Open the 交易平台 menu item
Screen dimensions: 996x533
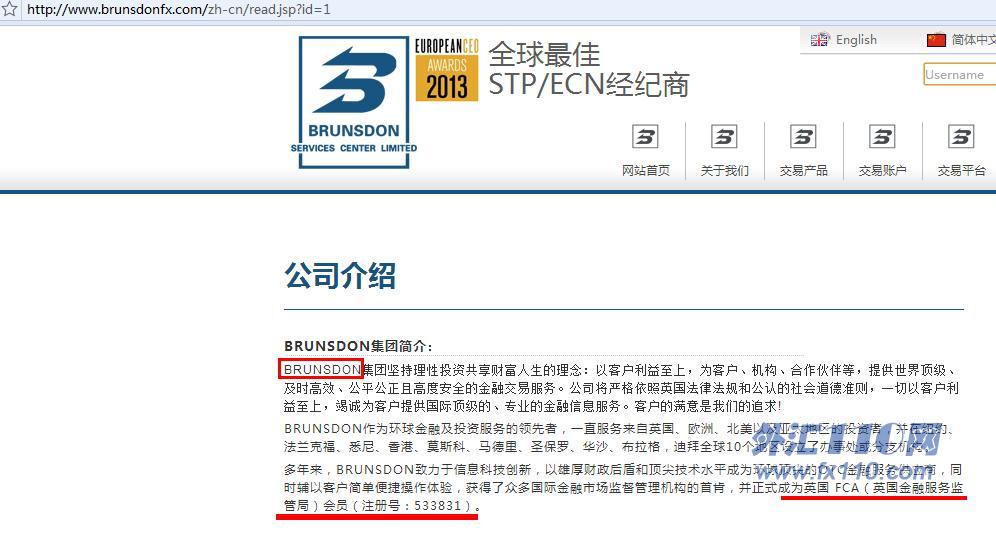pyautogui.click(x=962, y=170)
